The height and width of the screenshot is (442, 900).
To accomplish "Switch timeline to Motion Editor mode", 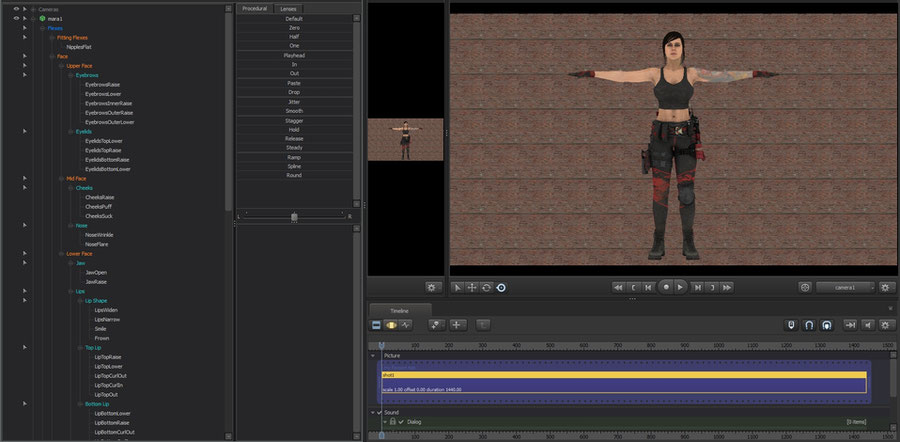I will pos(392,324).
